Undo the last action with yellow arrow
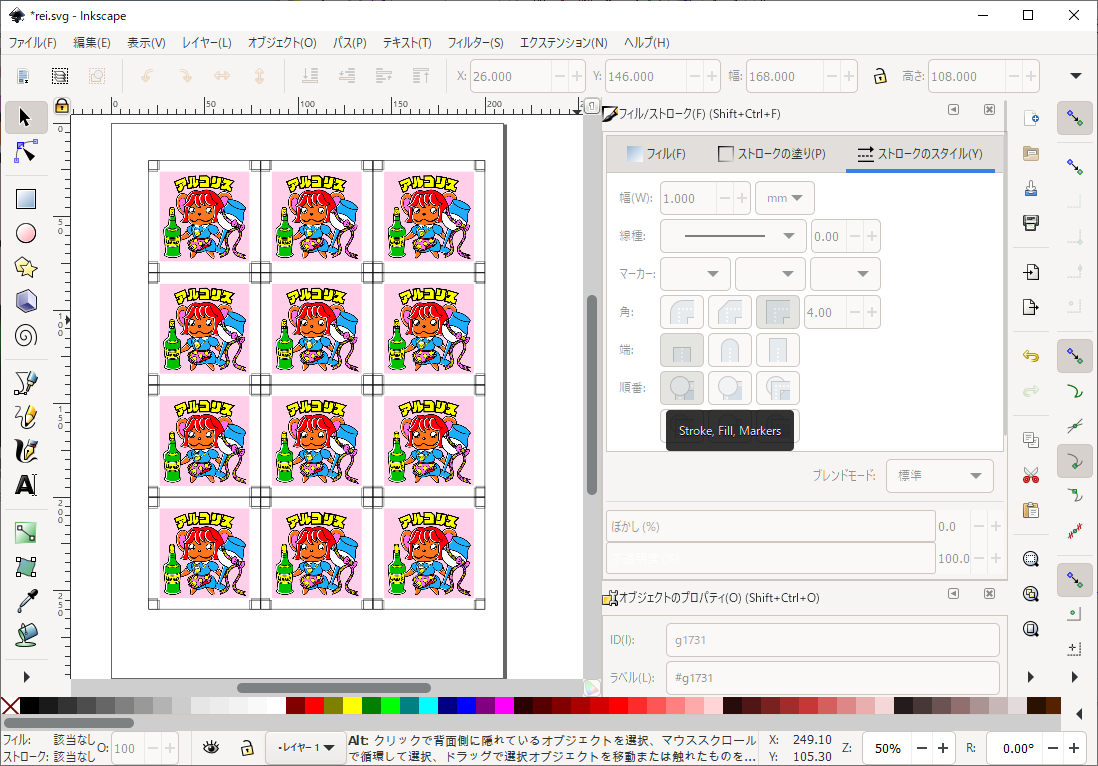 [1031, 356]
